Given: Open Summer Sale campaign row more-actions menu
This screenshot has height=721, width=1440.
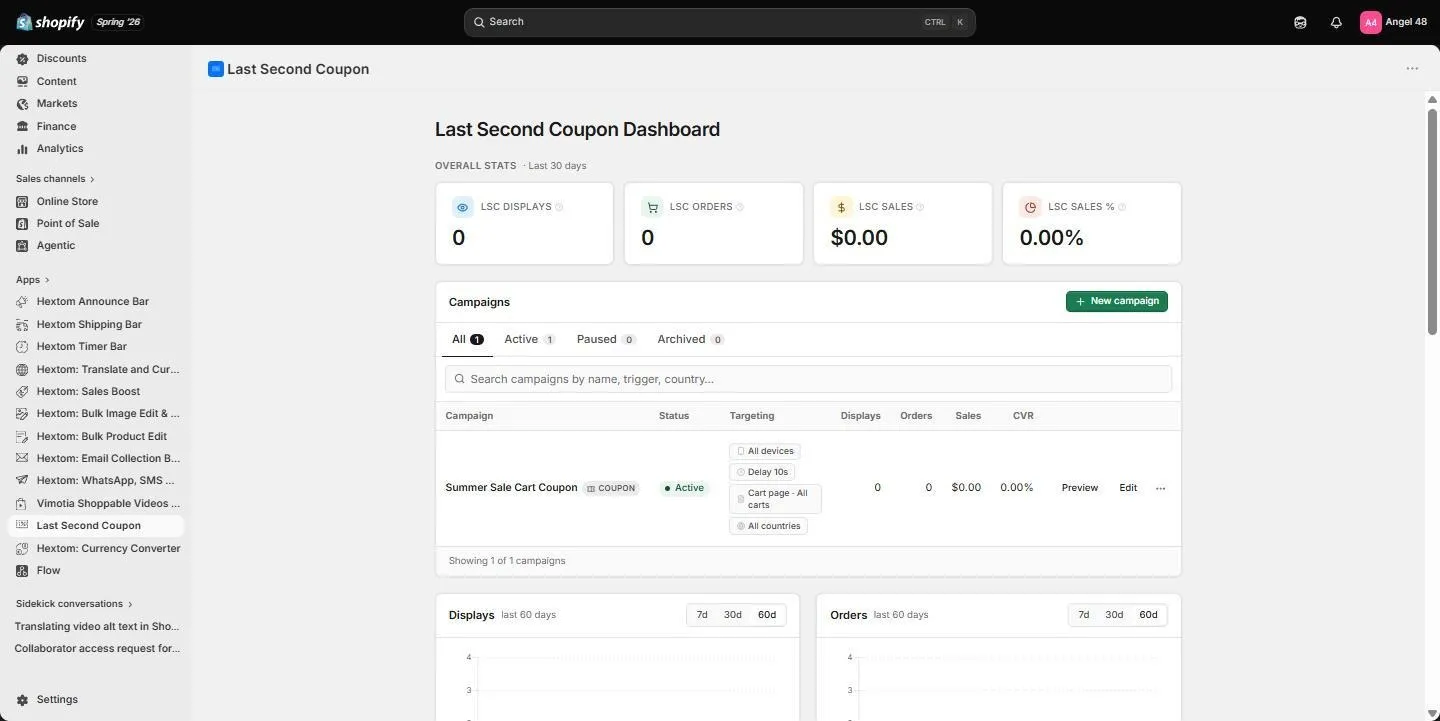Looking at the screenshot, I should [x=1160, y=489].
